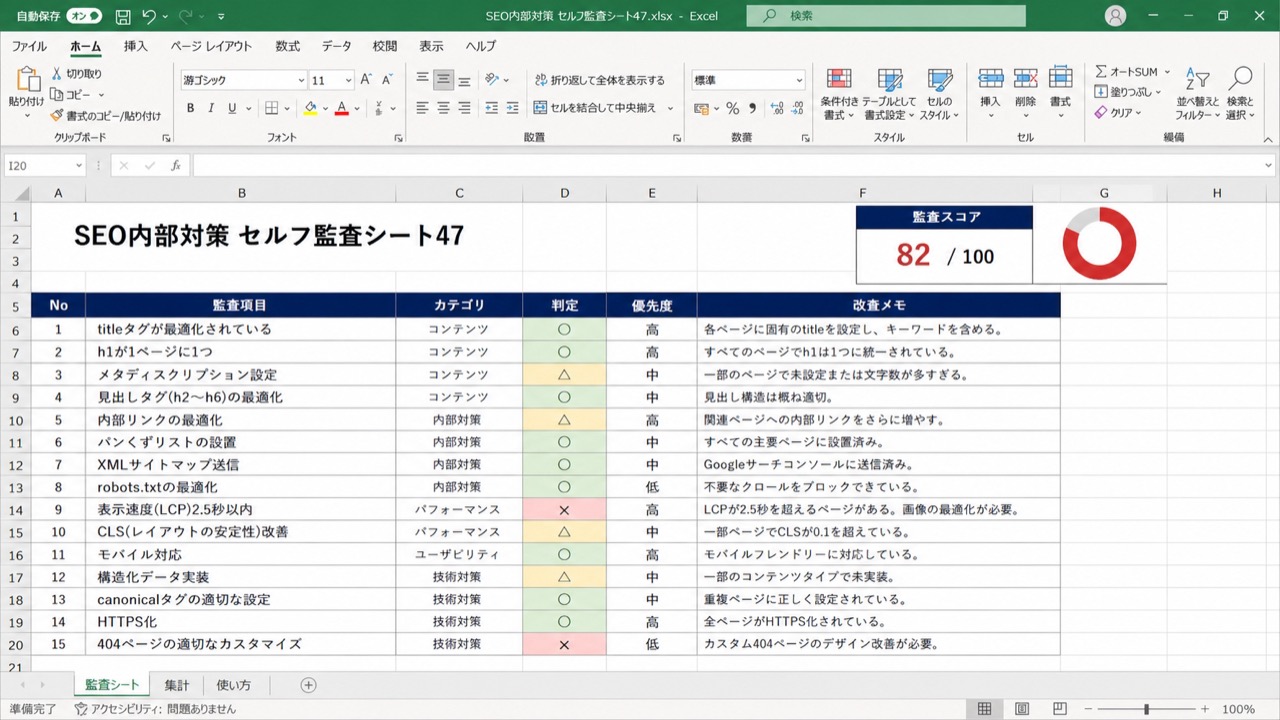Click the Save icon in title bar
The width and height of the screenshot is (1280, 720).
pos(123,16)
